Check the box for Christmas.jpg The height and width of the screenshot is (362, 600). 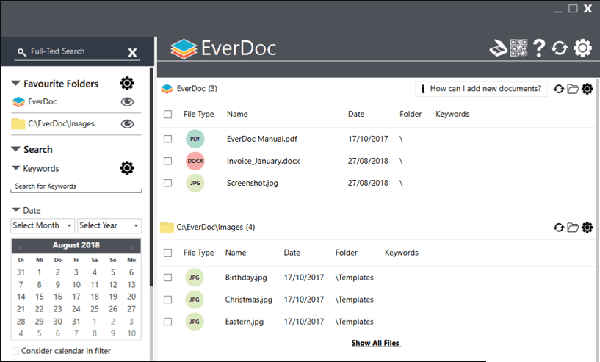tap(168, 300)
